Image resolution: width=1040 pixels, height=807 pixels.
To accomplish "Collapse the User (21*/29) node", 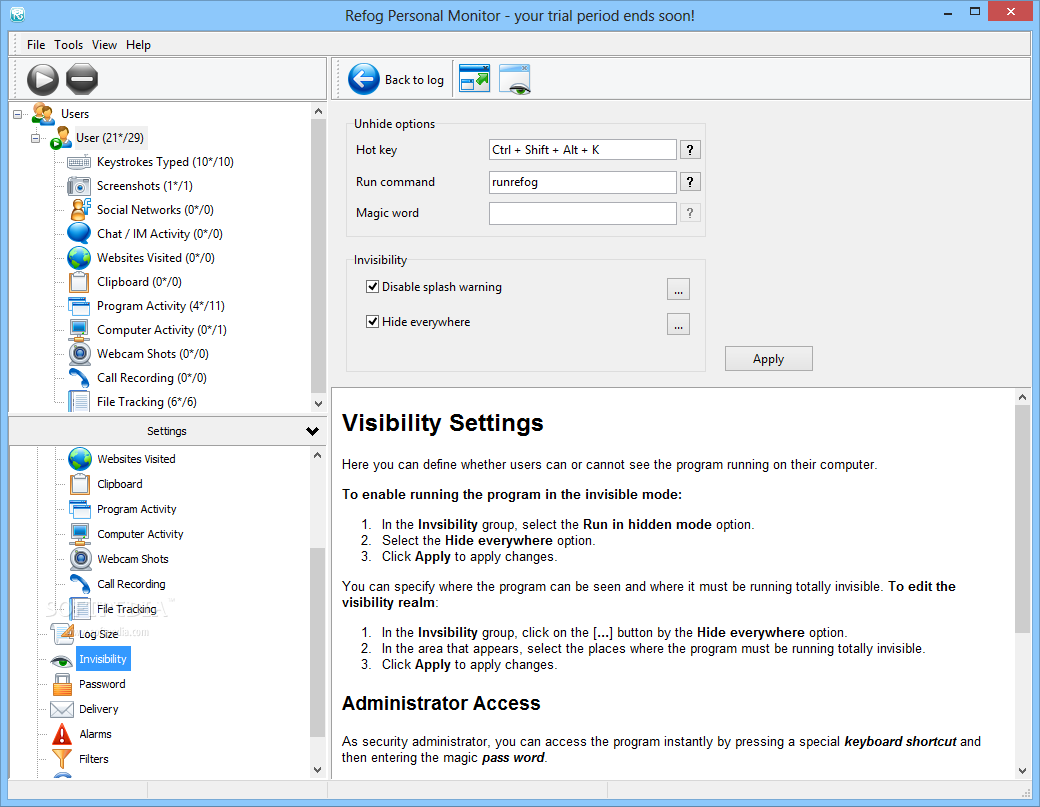I will [x=35, y=138].
